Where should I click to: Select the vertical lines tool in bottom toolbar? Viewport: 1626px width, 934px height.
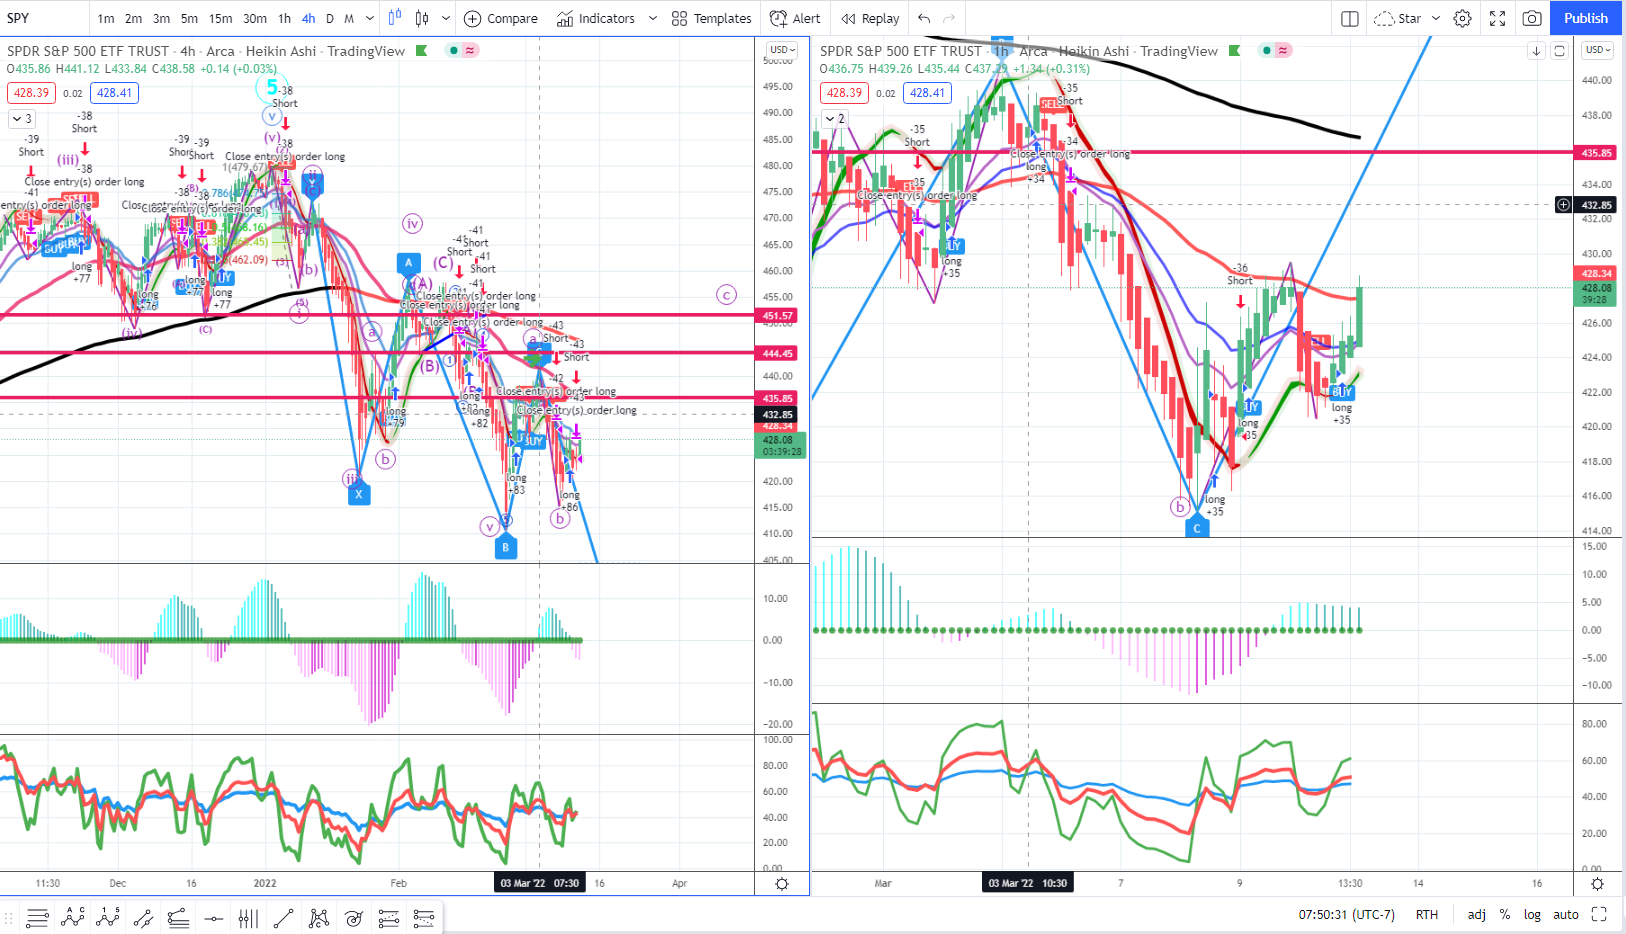248,918
